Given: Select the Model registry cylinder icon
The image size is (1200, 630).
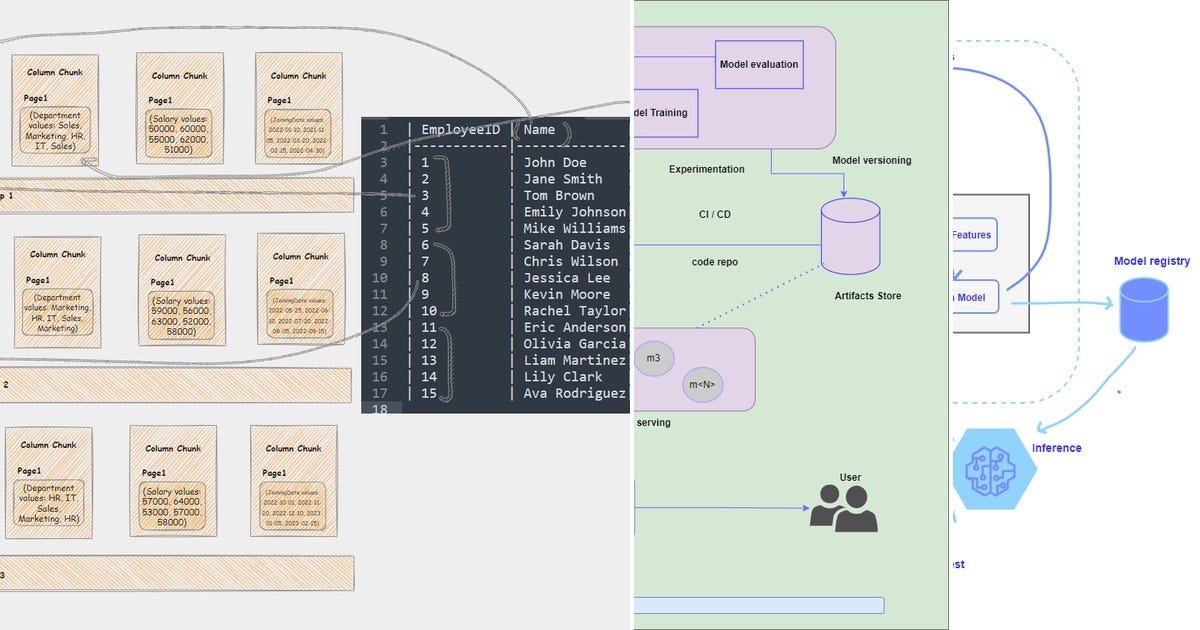Looking at the screenshot, I should pos(1143,310).
